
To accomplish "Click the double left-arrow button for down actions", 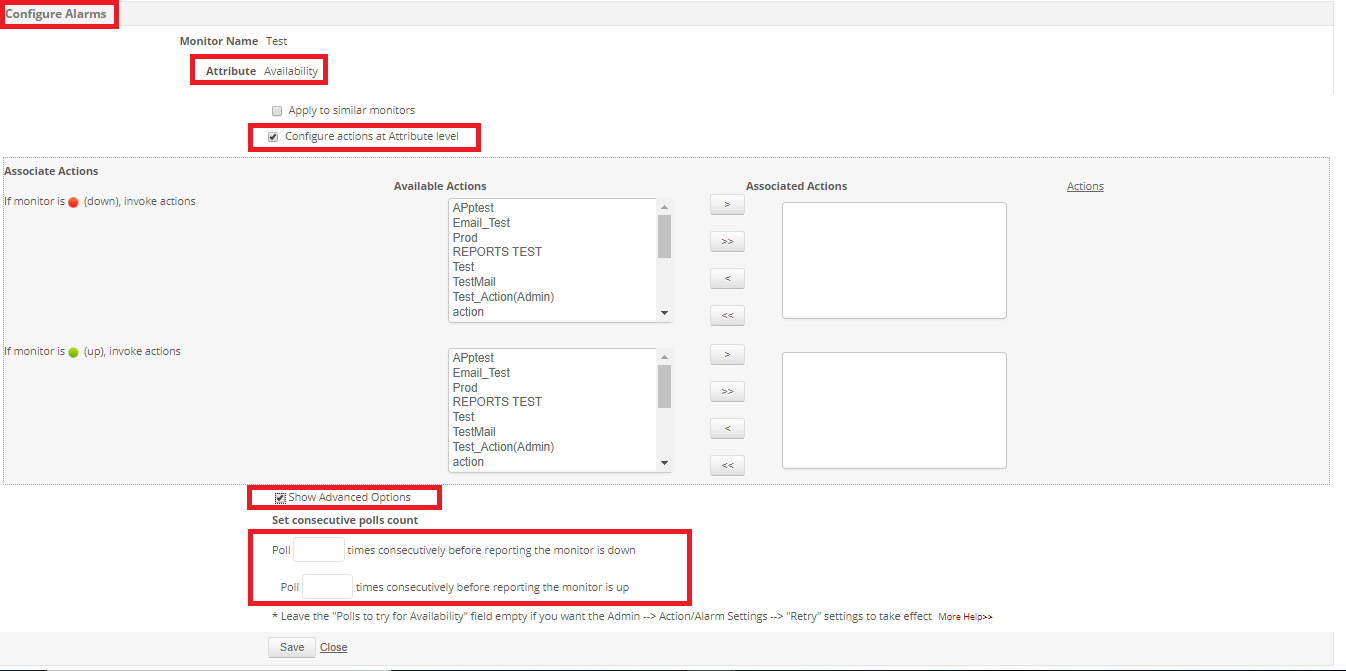I will 727,316.
